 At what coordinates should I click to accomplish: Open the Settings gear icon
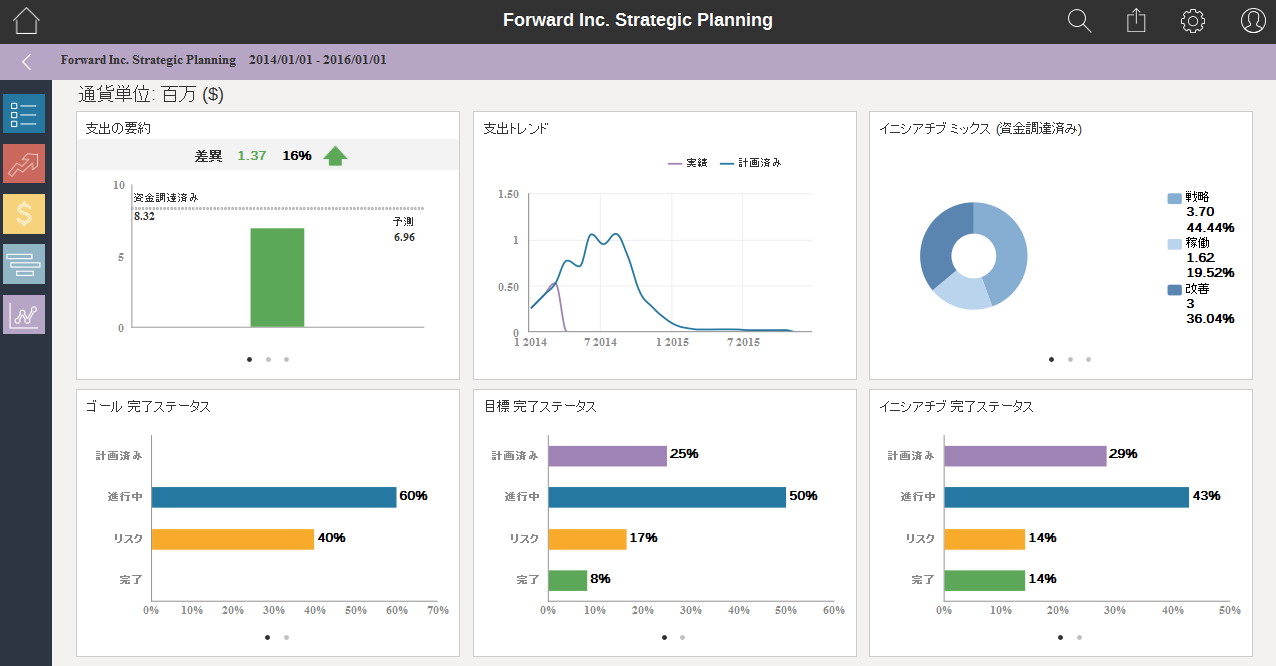coord(1193,21)
